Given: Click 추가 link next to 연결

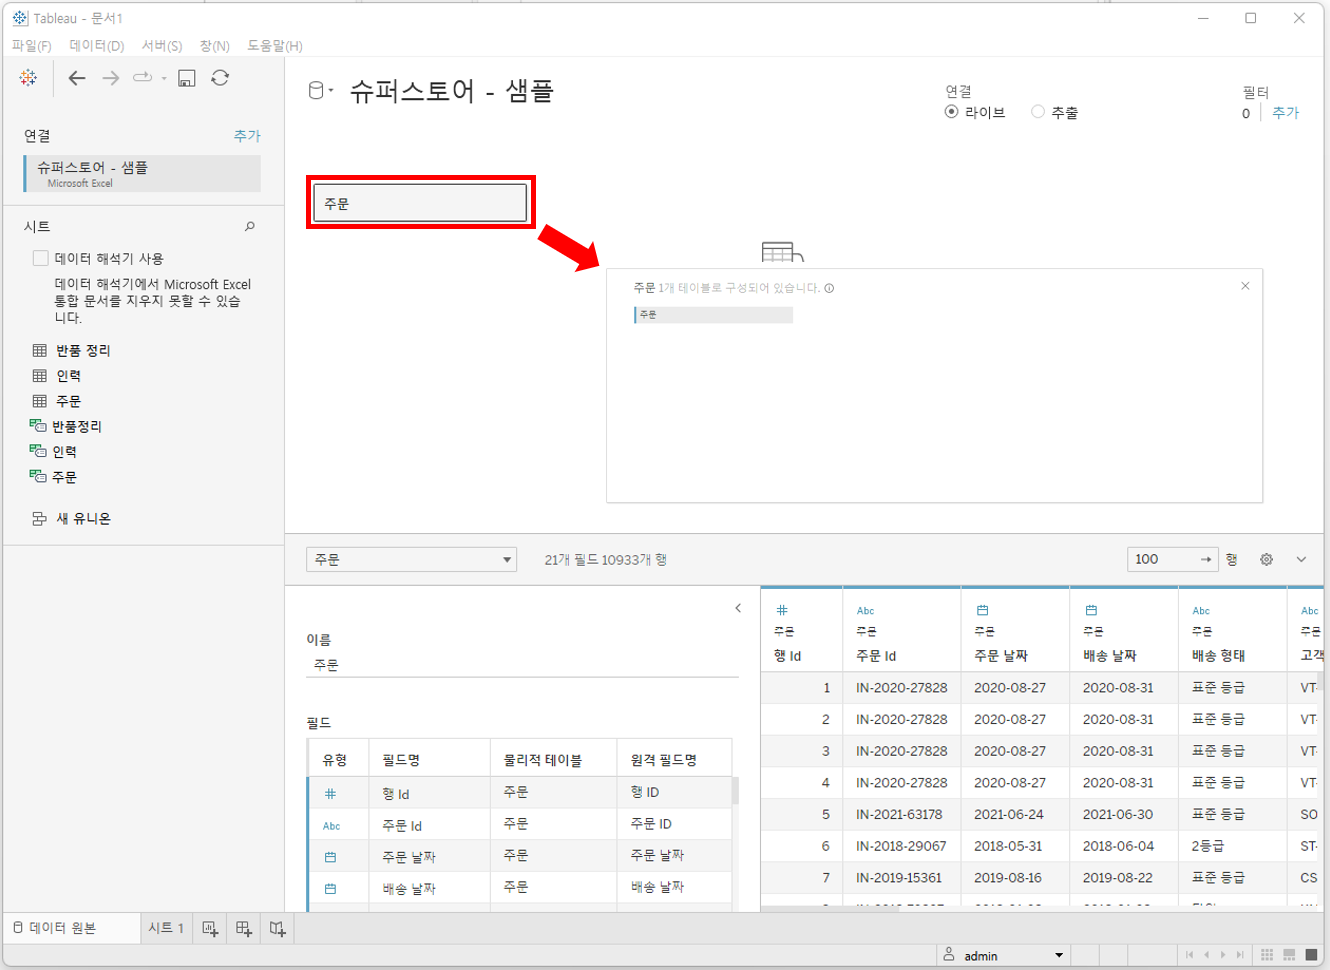Looking at the screenshot, I should [247, 136].
